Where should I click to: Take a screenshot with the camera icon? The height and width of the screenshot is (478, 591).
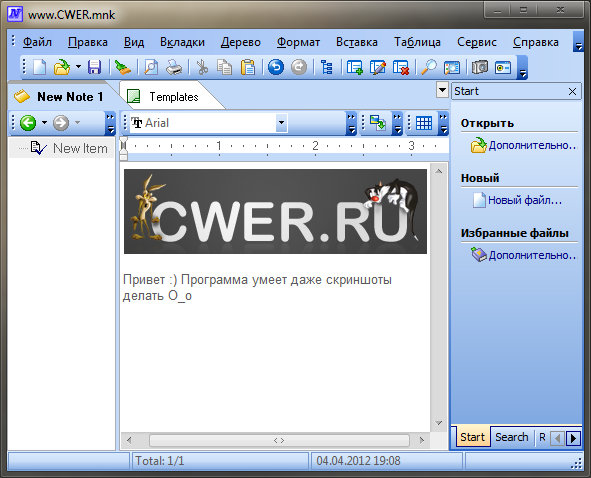click(480, 68)
